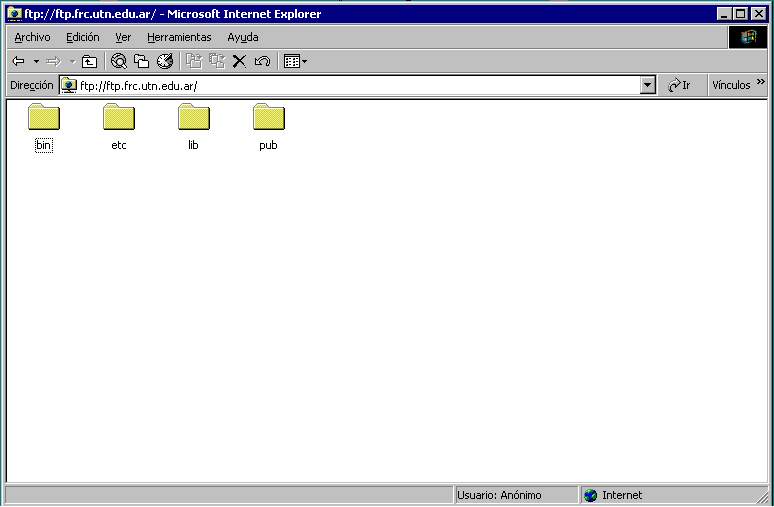Show the Folders pane icon
Viewport: 774px width, 507px height.
(142, 61)
